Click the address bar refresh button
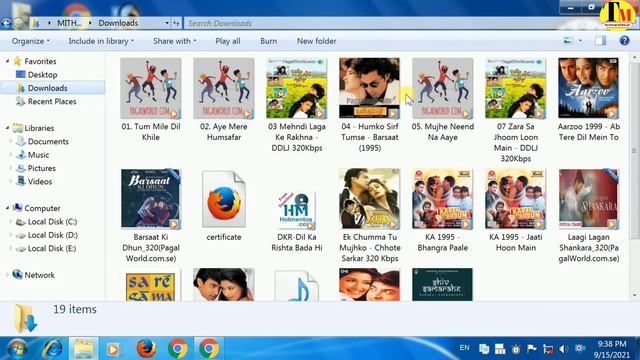 [x=176, y=23]
